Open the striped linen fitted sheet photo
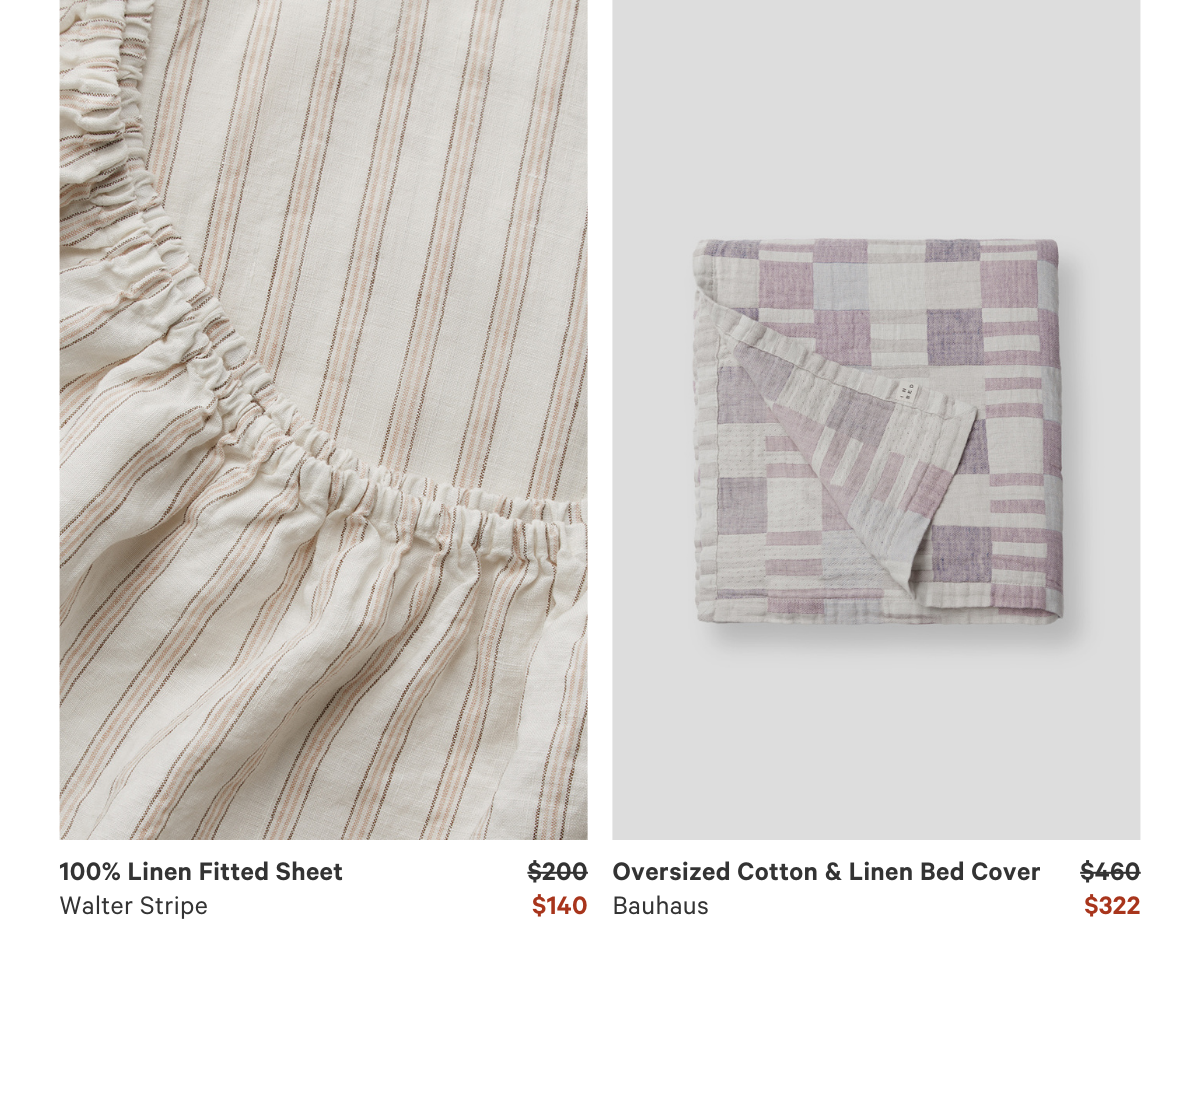 [323, 420]
